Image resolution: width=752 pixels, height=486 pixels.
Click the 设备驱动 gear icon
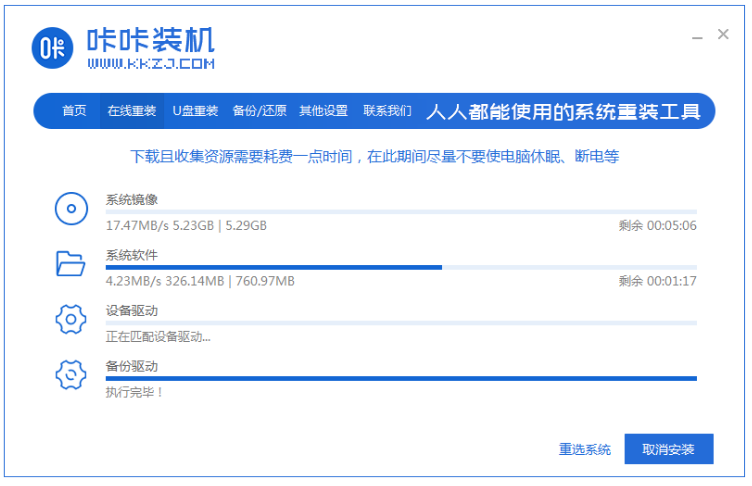(71, 320)
